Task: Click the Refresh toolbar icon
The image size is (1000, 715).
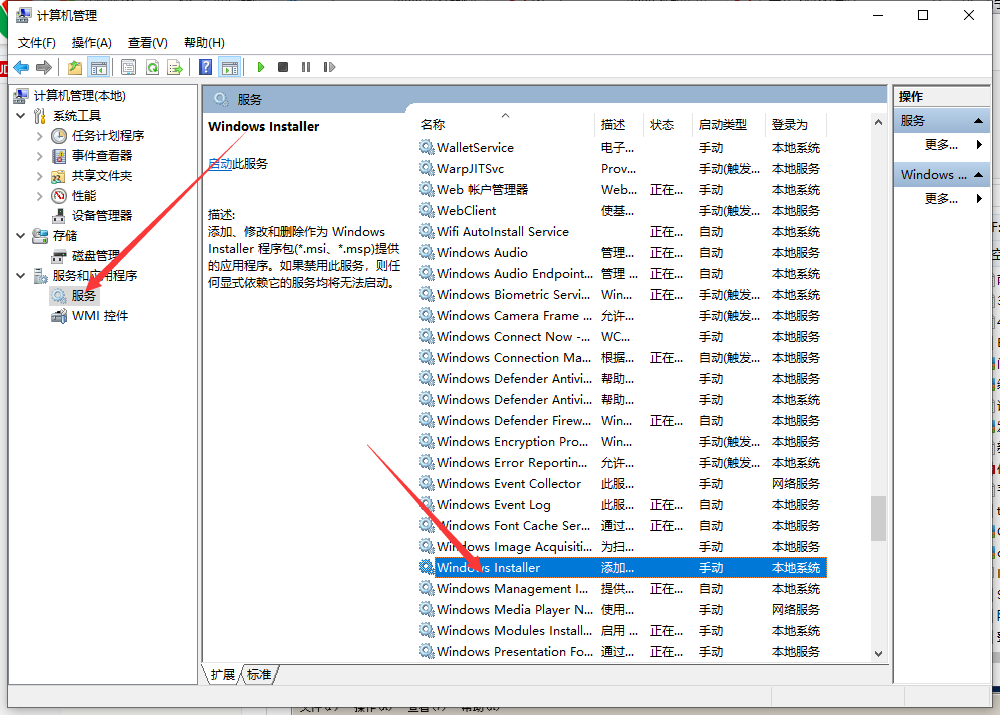Action: [x=152, y=67]
